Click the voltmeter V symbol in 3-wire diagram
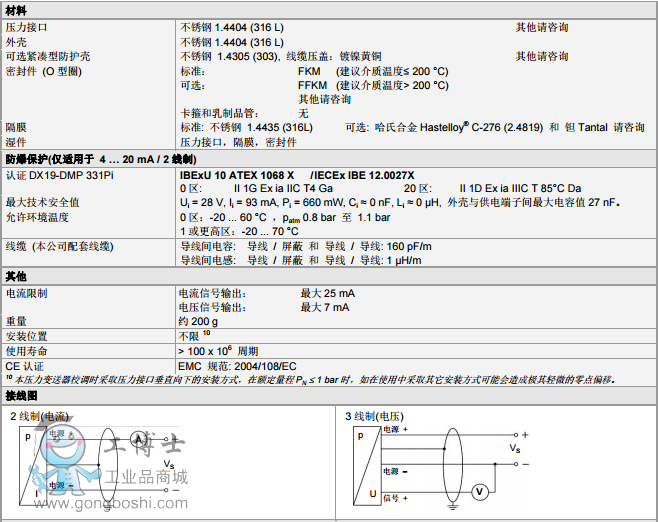This screenshot has width=658, height=522. pyautogui.click(x=479, y=491)
